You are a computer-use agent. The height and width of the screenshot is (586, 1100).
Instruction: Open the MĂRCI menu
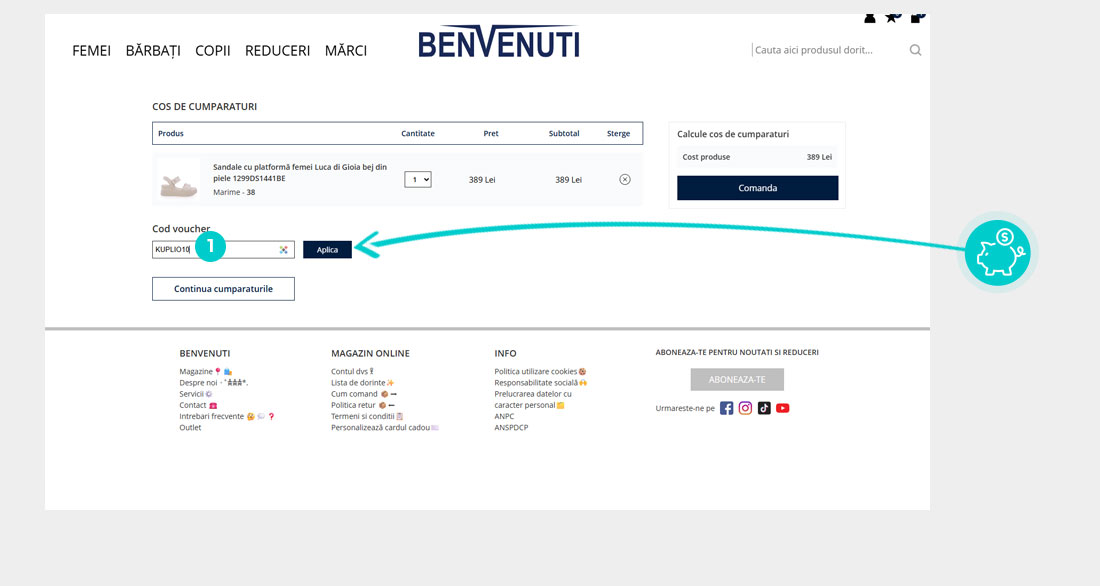pos(346,51)
